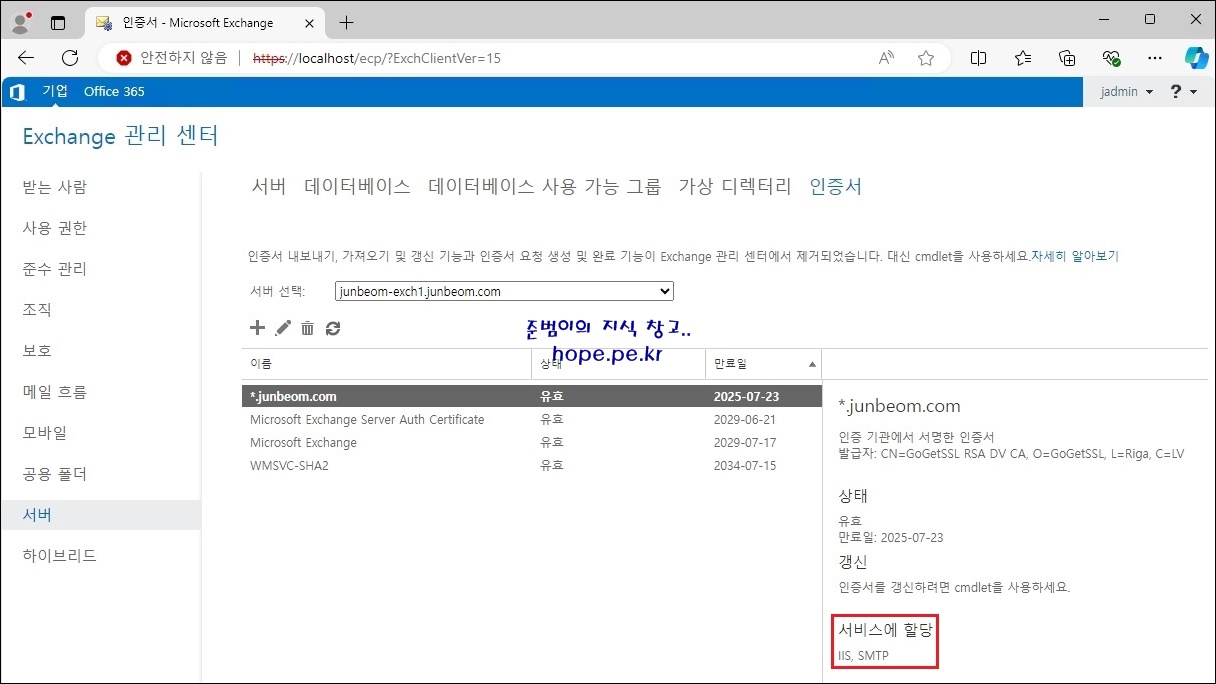The width and height of the screenshot is (1216, 684).
Task: Sort by the 만료일 column header
Action: click(763, 363)
